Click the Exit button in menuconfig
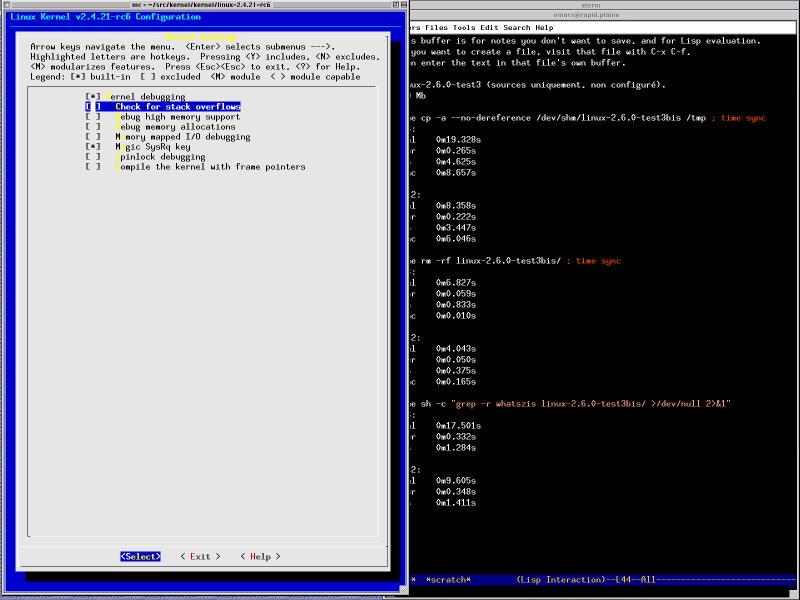 pyautogui.click(x=200, y=557)
